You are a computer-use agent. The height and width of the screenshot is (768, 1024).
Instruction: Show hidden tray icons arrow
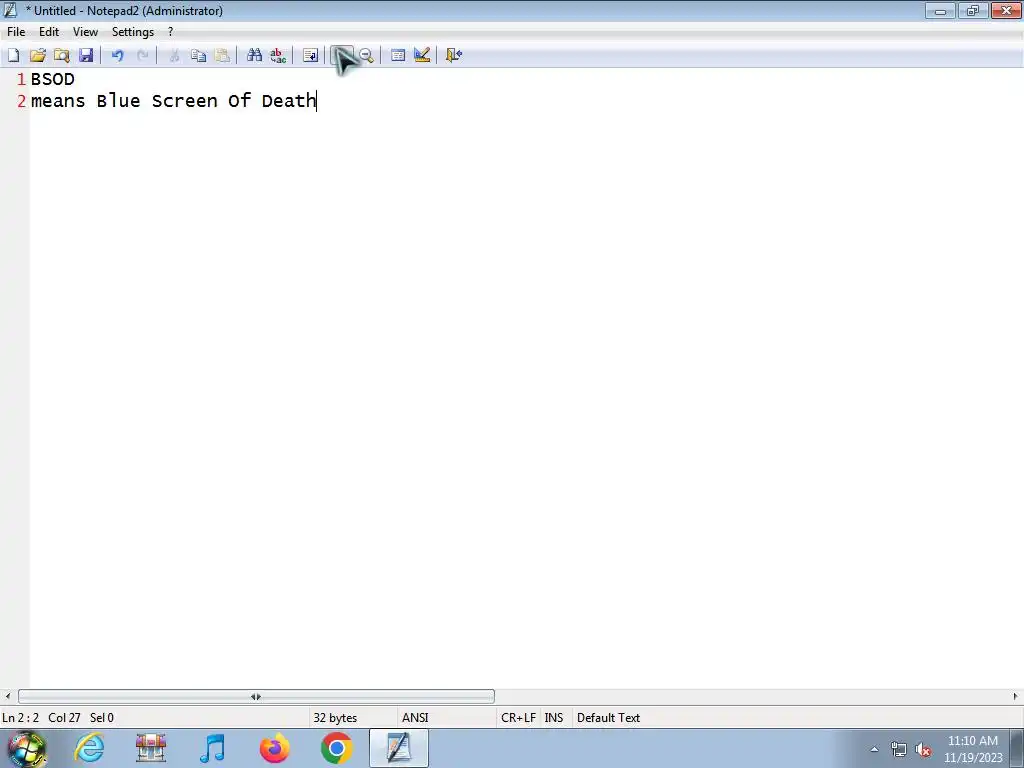click(x=874, y=750)
